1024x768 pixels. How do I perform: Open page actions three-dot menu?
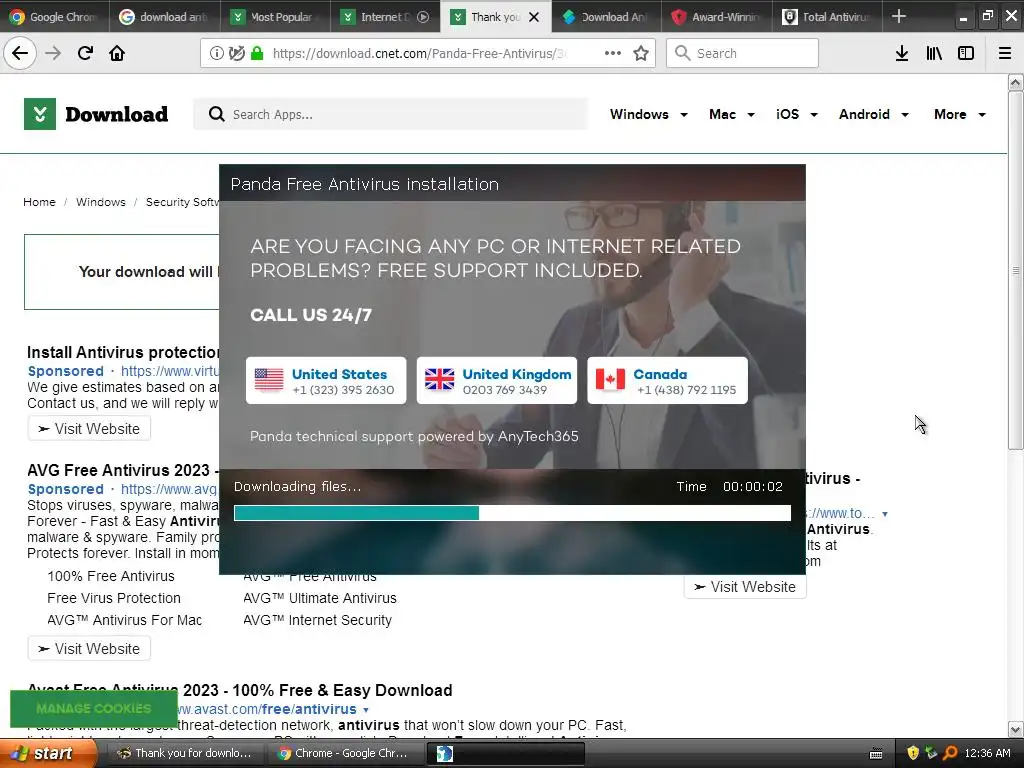pyautogui.click(x=613, y=53)
